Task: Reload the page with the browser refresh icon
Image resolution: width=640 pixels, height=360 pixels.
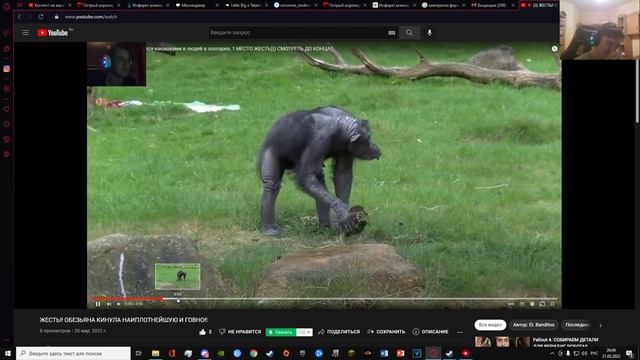Action: tap(41, 17)
